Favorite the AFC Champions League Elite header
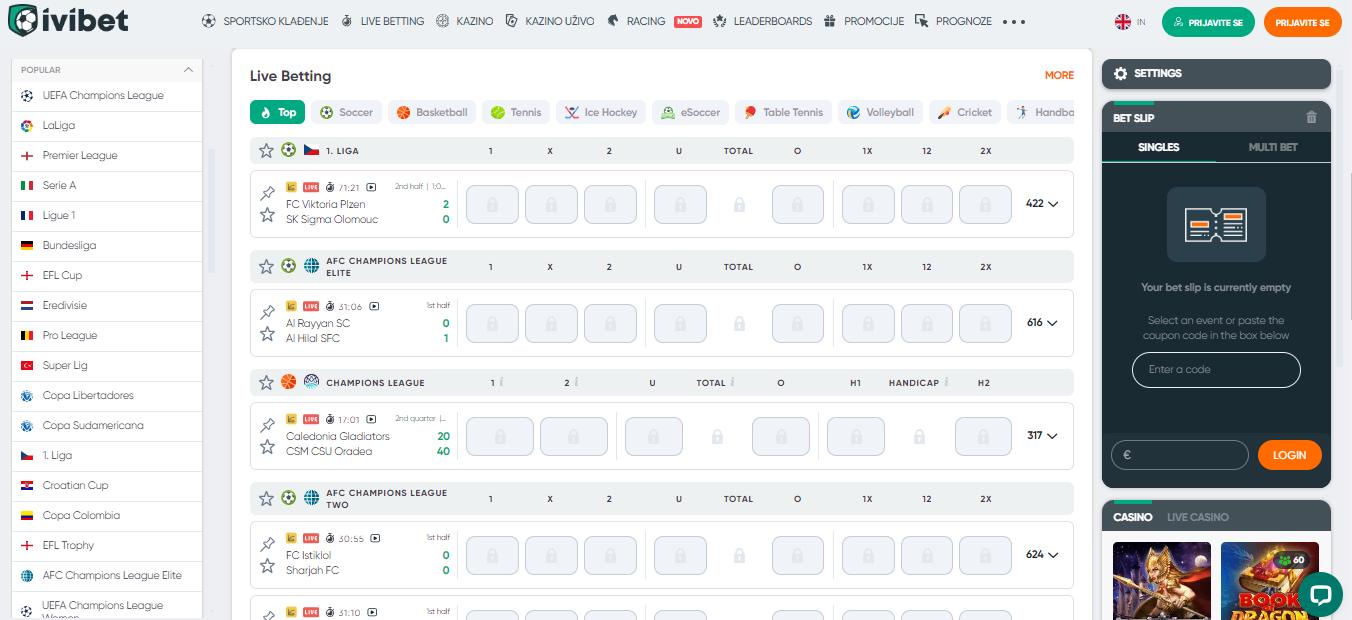 (266, 266)
